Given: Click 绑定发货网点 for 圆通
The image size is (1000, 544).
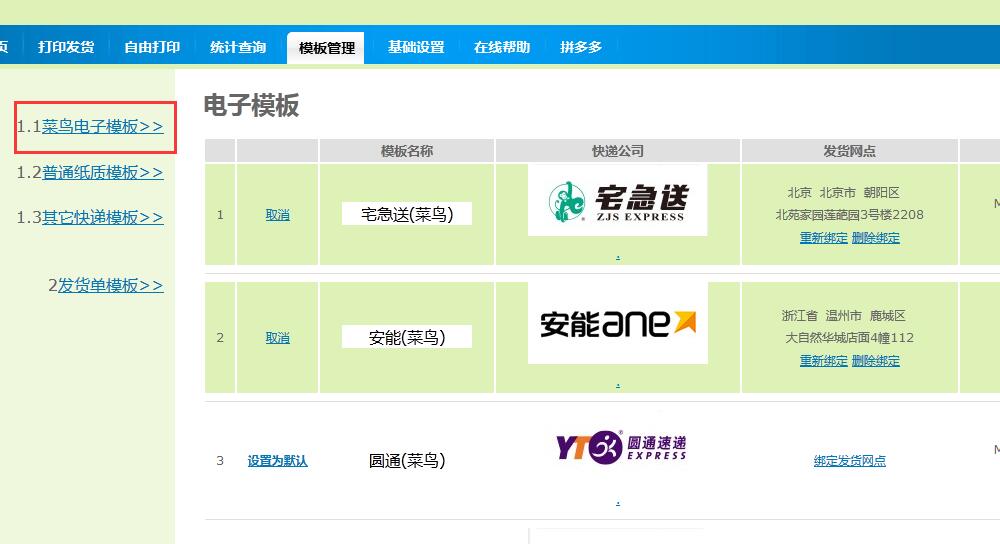Looking at the screenshot, I should [x=850, y=461].
